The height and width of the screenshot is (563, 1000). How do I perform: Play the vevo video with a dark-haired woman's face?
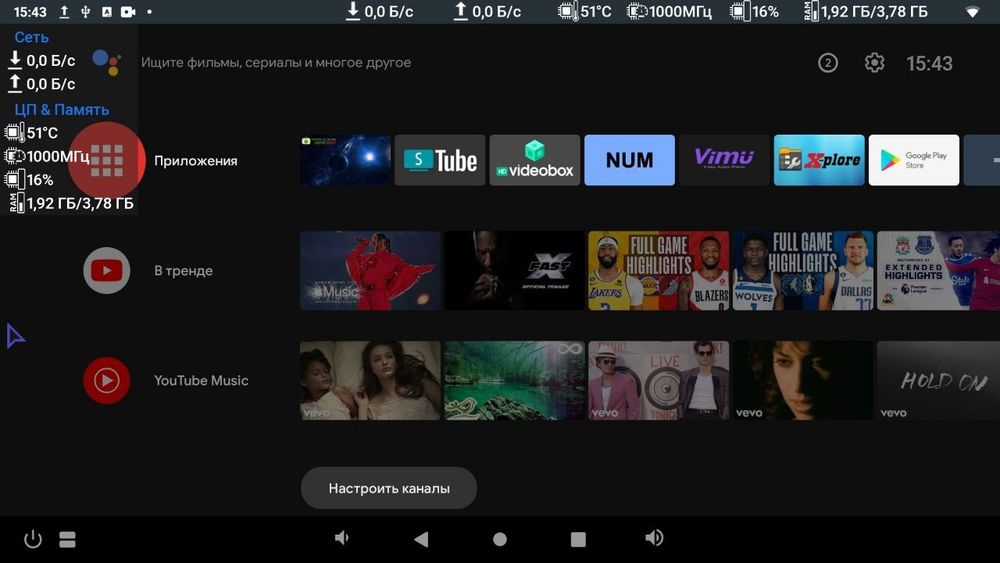[803, 381]
